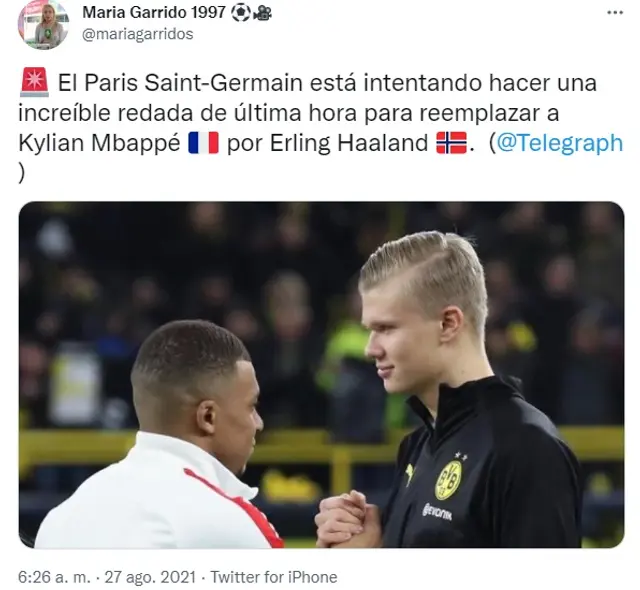Click the tweet text about Paris Saint-Germain

click(x=320, y=127)
